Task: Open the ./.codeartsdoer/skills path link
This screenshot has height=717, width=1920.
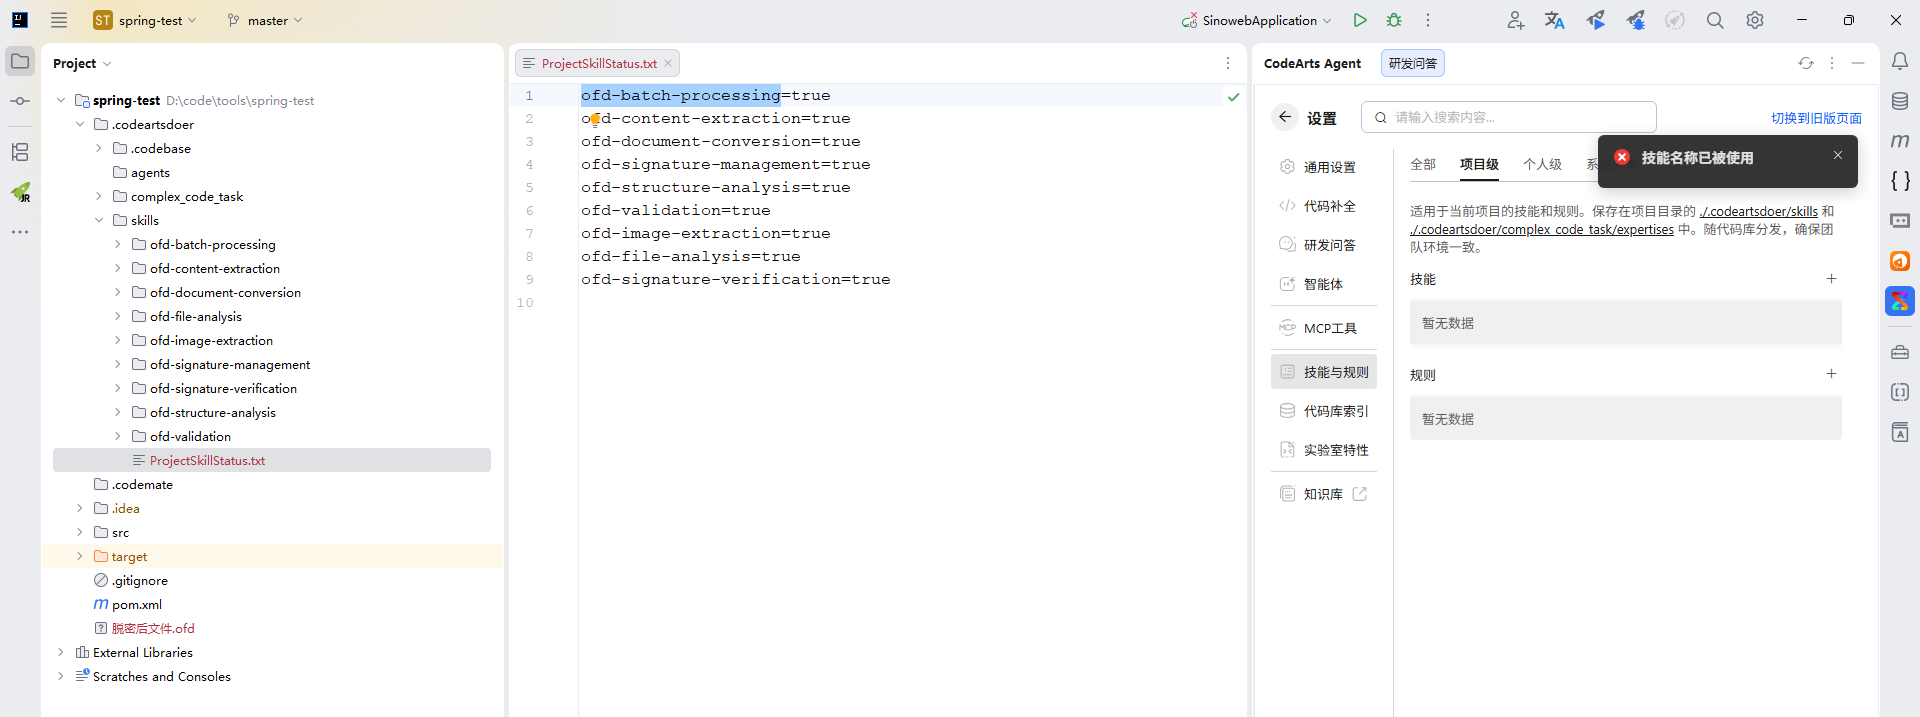Action: point(1758,211)
